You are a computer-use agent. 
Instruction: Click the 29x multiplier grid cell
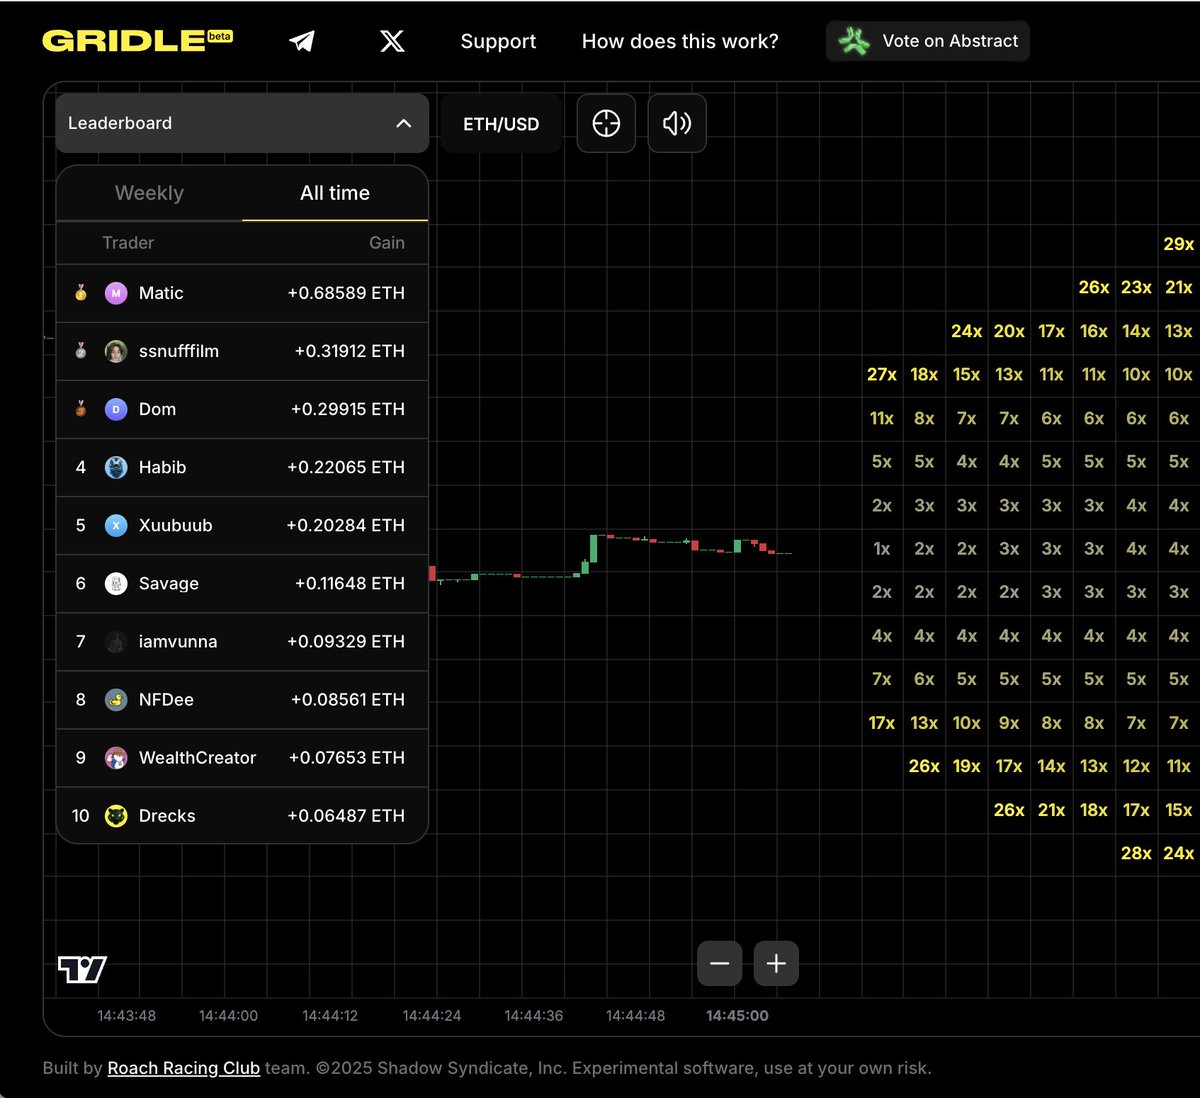coord(1179,244)
